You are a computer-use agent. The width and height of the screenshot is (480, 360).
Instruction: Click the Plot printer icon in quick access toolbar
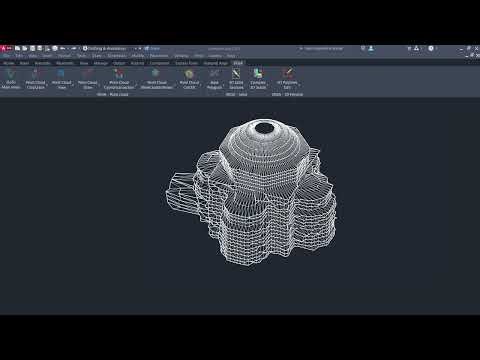pos(55,49)
